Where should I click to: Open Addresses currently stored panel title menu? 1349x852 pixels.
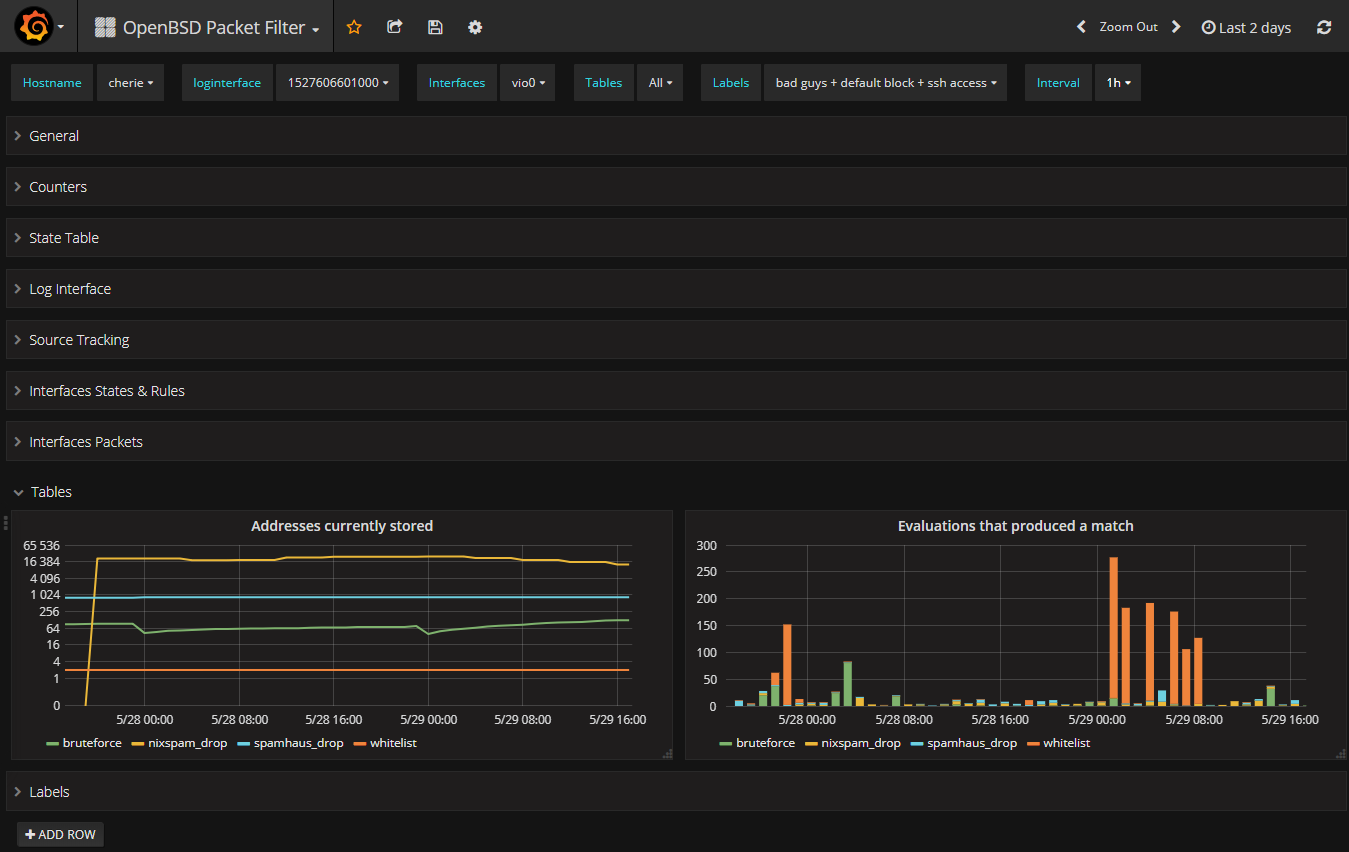tap(342, 526)
